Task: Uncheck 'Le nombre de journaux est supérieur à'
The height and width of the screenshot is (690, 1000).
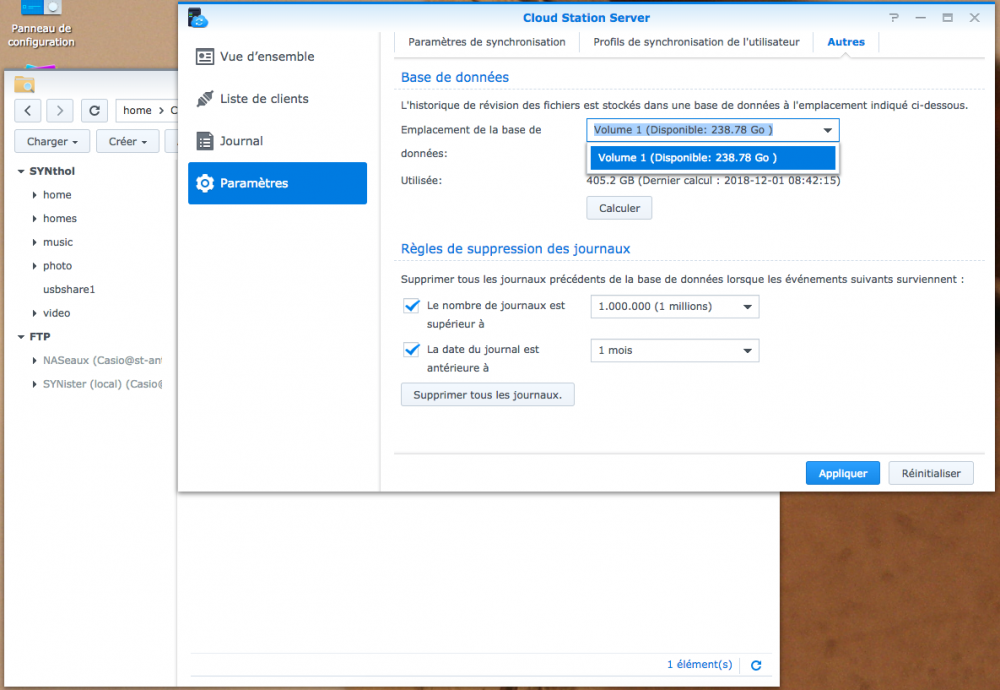Action: (x=411, y=306)
